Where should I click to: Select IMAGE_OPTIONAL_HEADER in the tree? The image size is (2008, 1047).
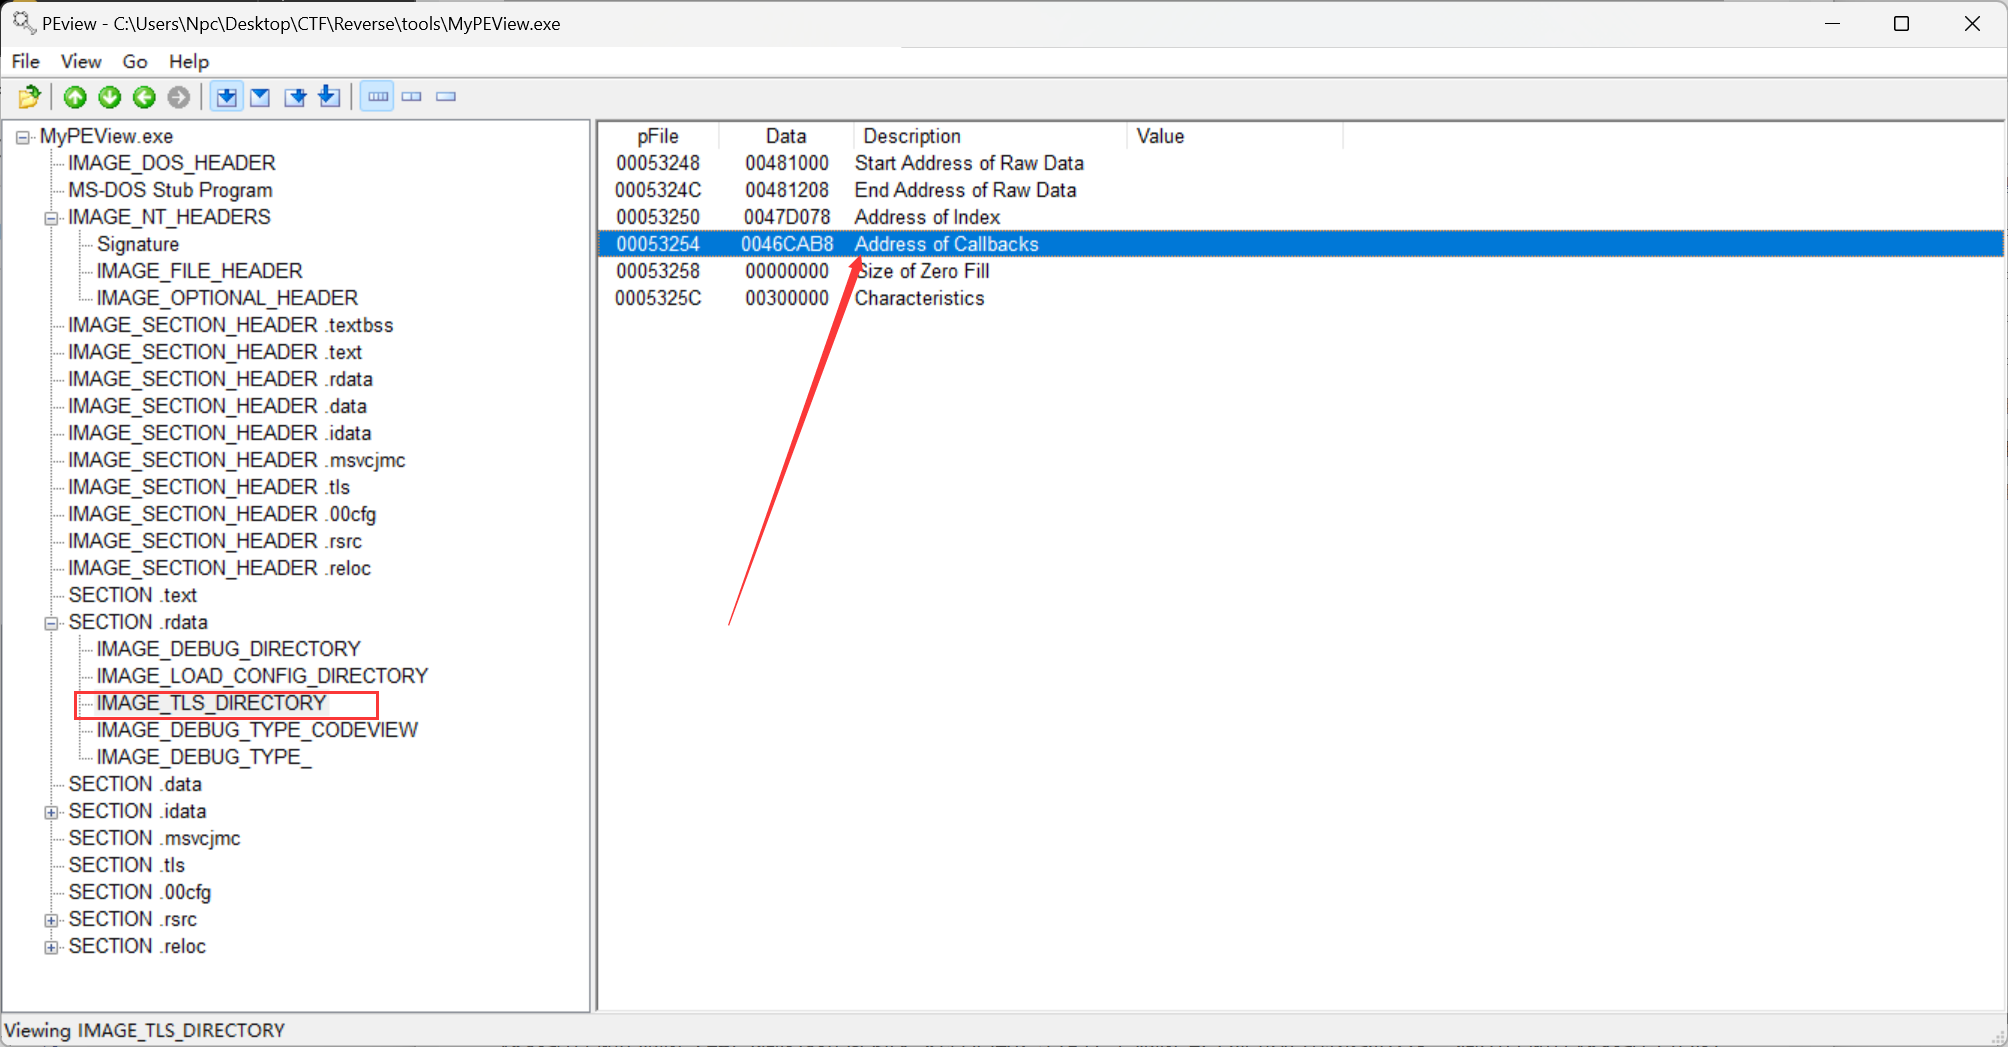[227, 298]
